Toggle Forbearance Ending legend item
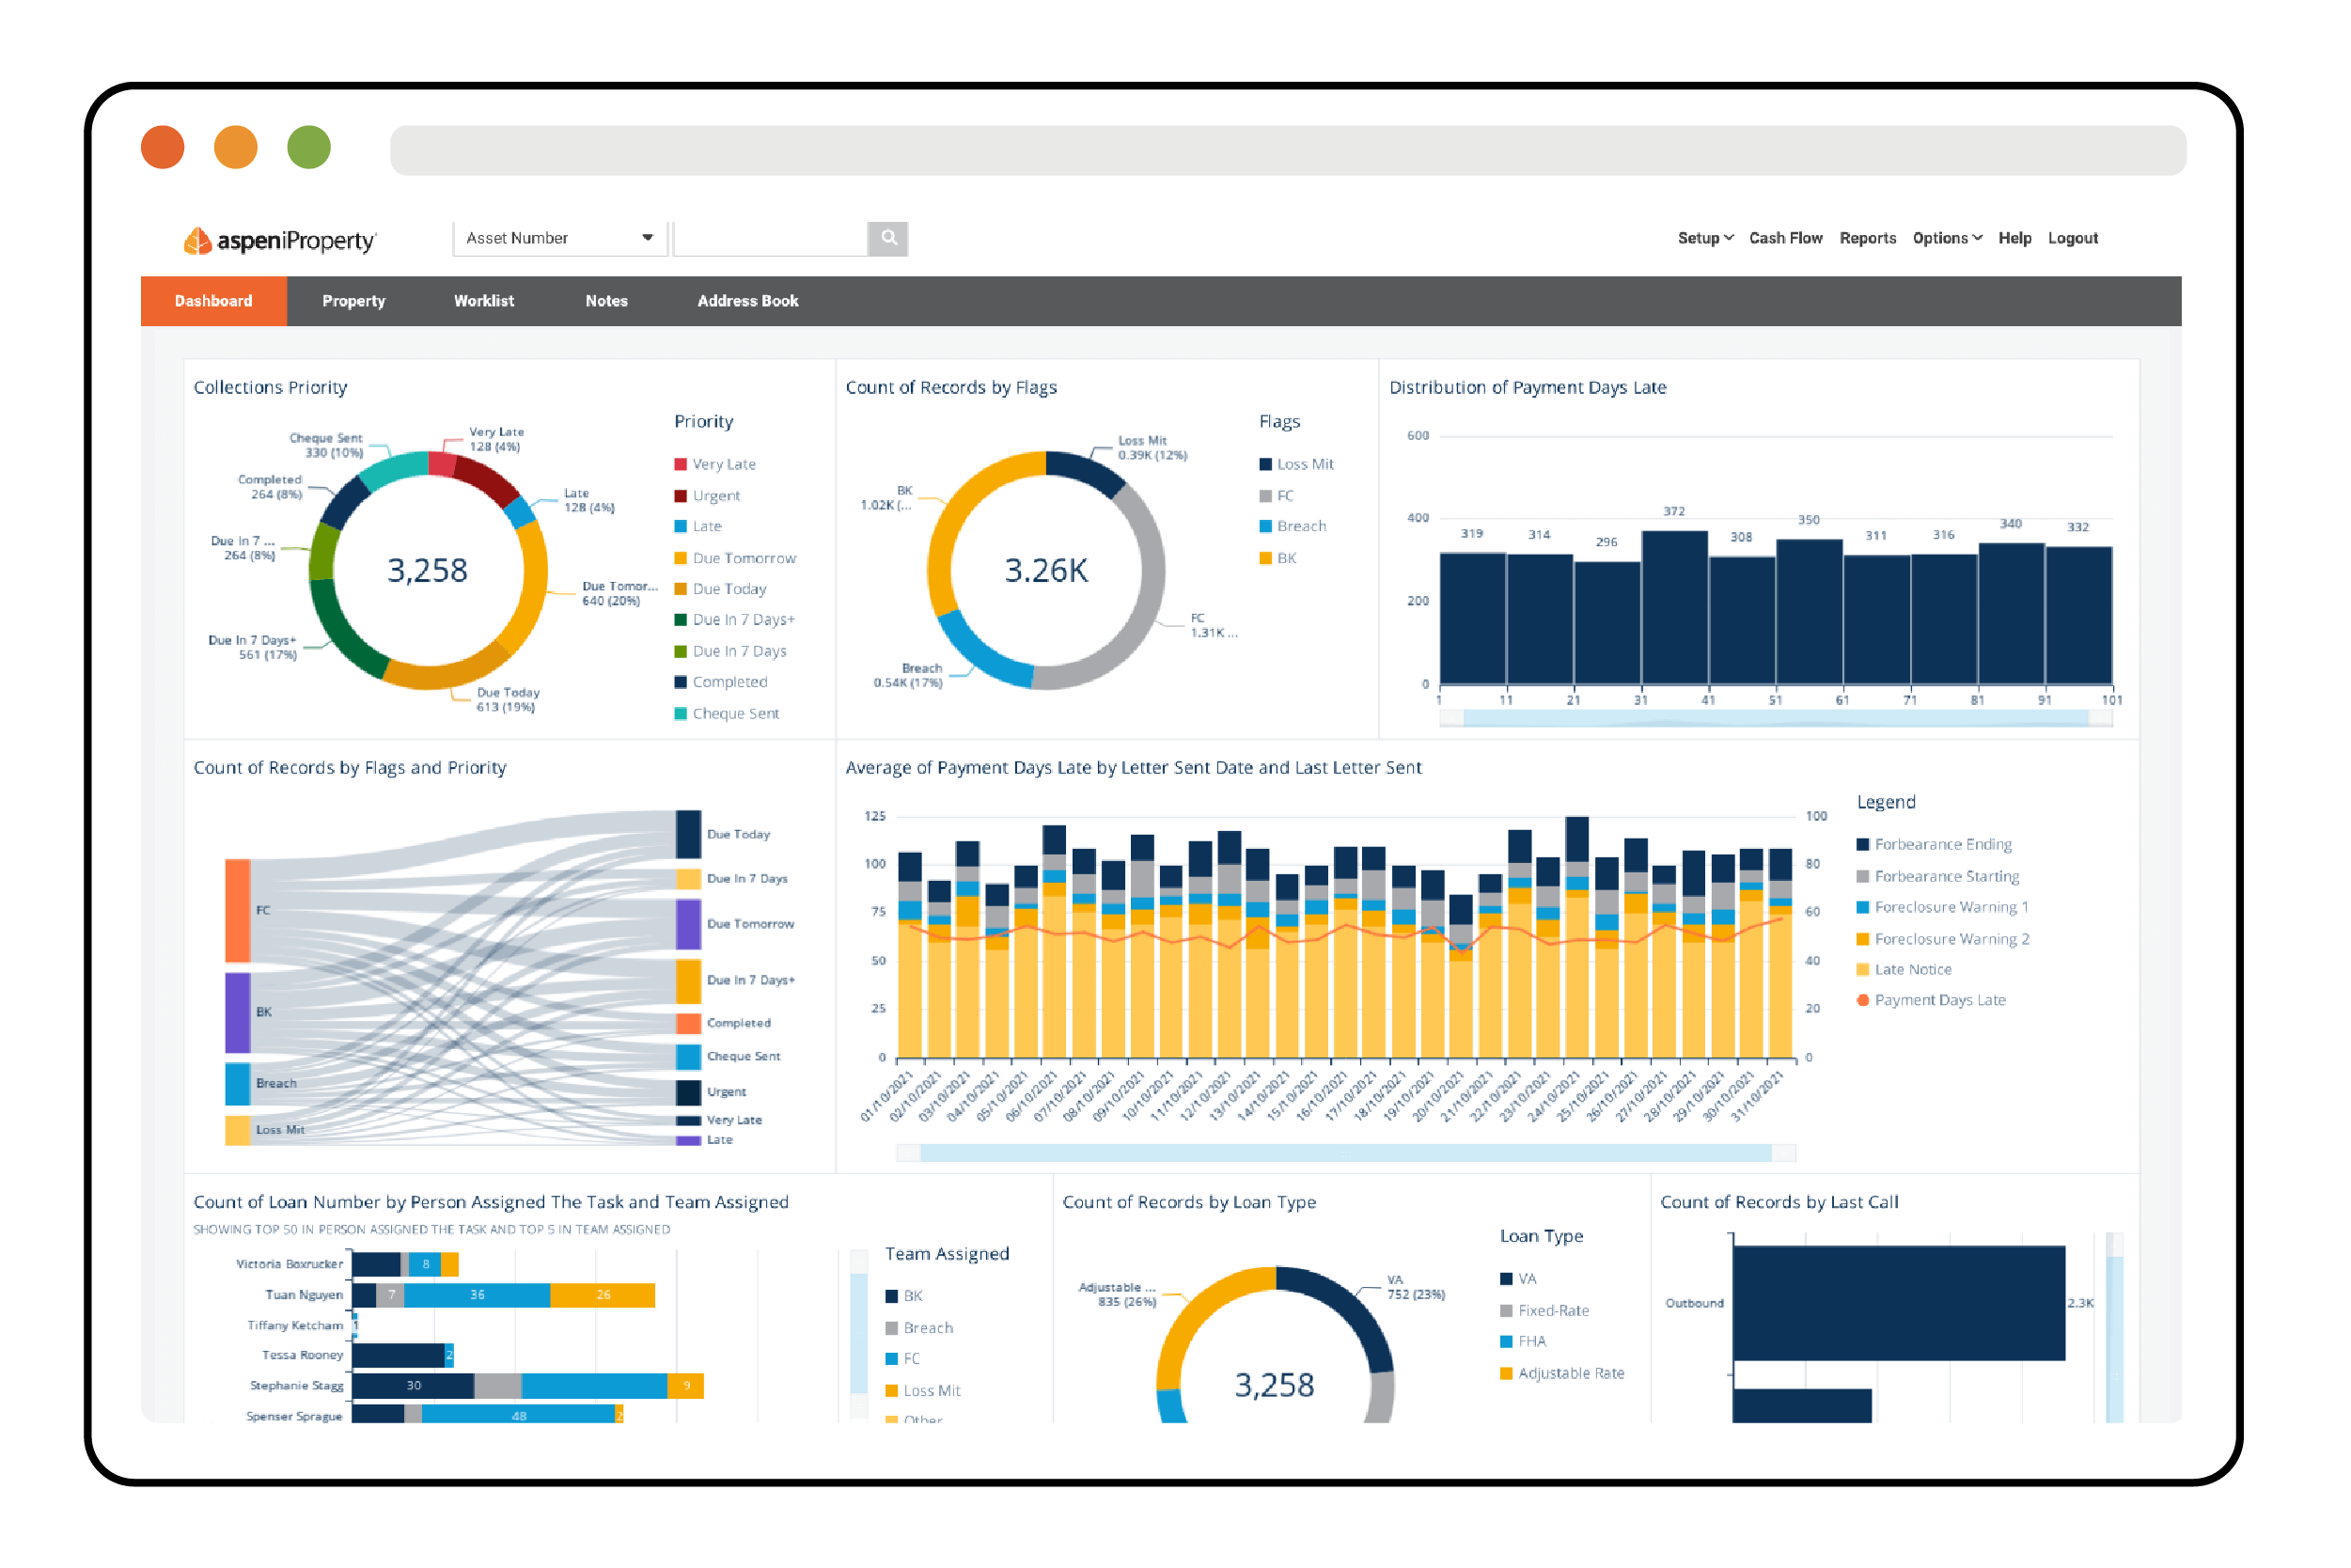The height and width of the screenshot is (1568, 2351). coord(1933,845)
